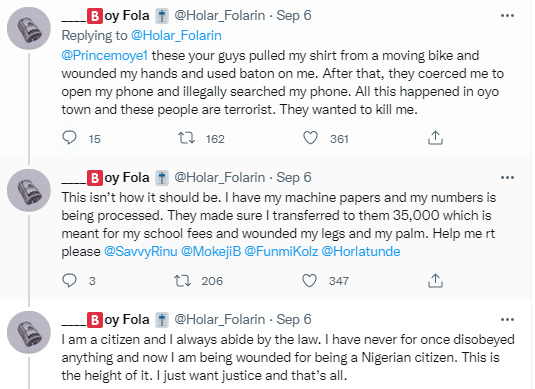Open @Holar_Folarin in the Replying to line

pyautogui.click(x=176, y=35)
